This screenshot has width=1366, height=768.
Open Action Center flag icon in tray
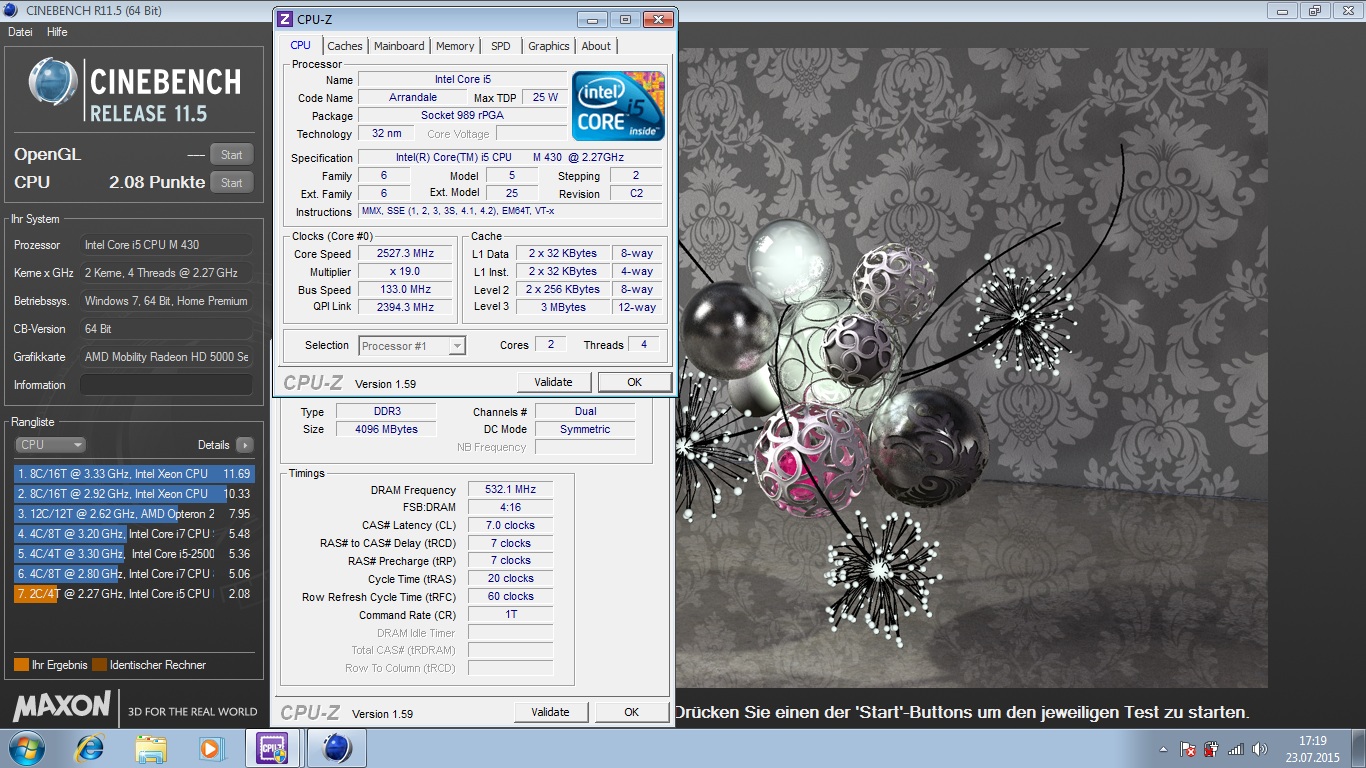pyautogui.click(x=1188, y=748)
